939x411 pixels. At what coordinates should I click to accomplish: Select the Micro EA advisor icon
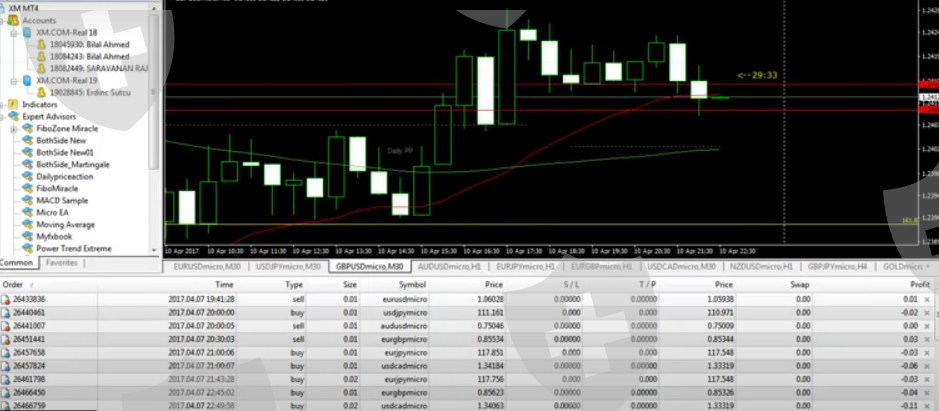click(28, 212)
